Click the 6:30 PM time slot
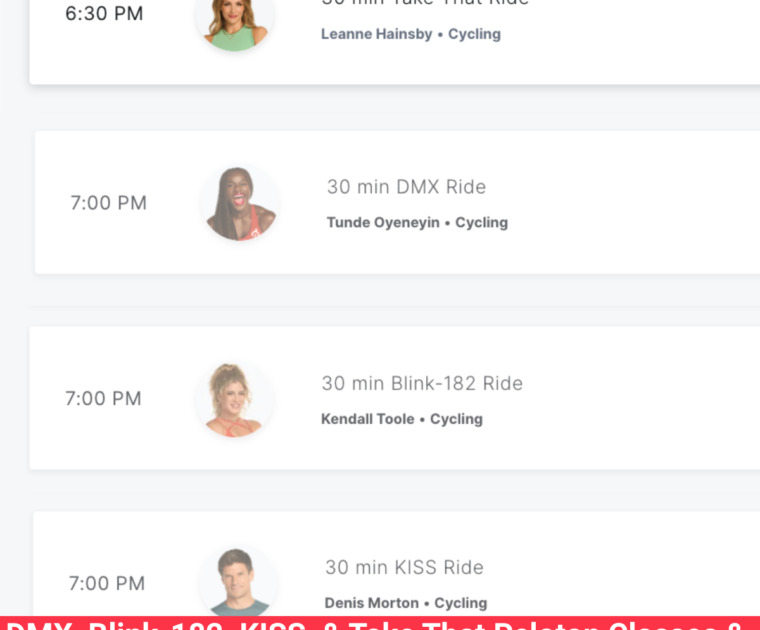Viewport: 760px width, 630px height. pyautogui.click(x=104, y=14)
